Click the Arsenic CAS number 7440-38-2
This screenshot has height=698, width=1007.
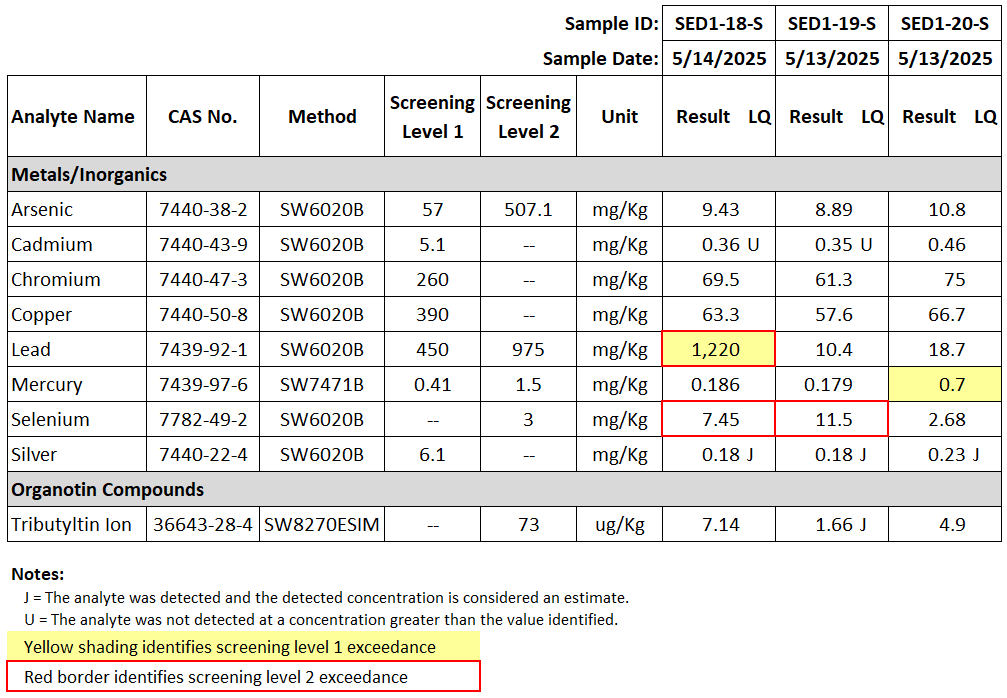(201, 209)
